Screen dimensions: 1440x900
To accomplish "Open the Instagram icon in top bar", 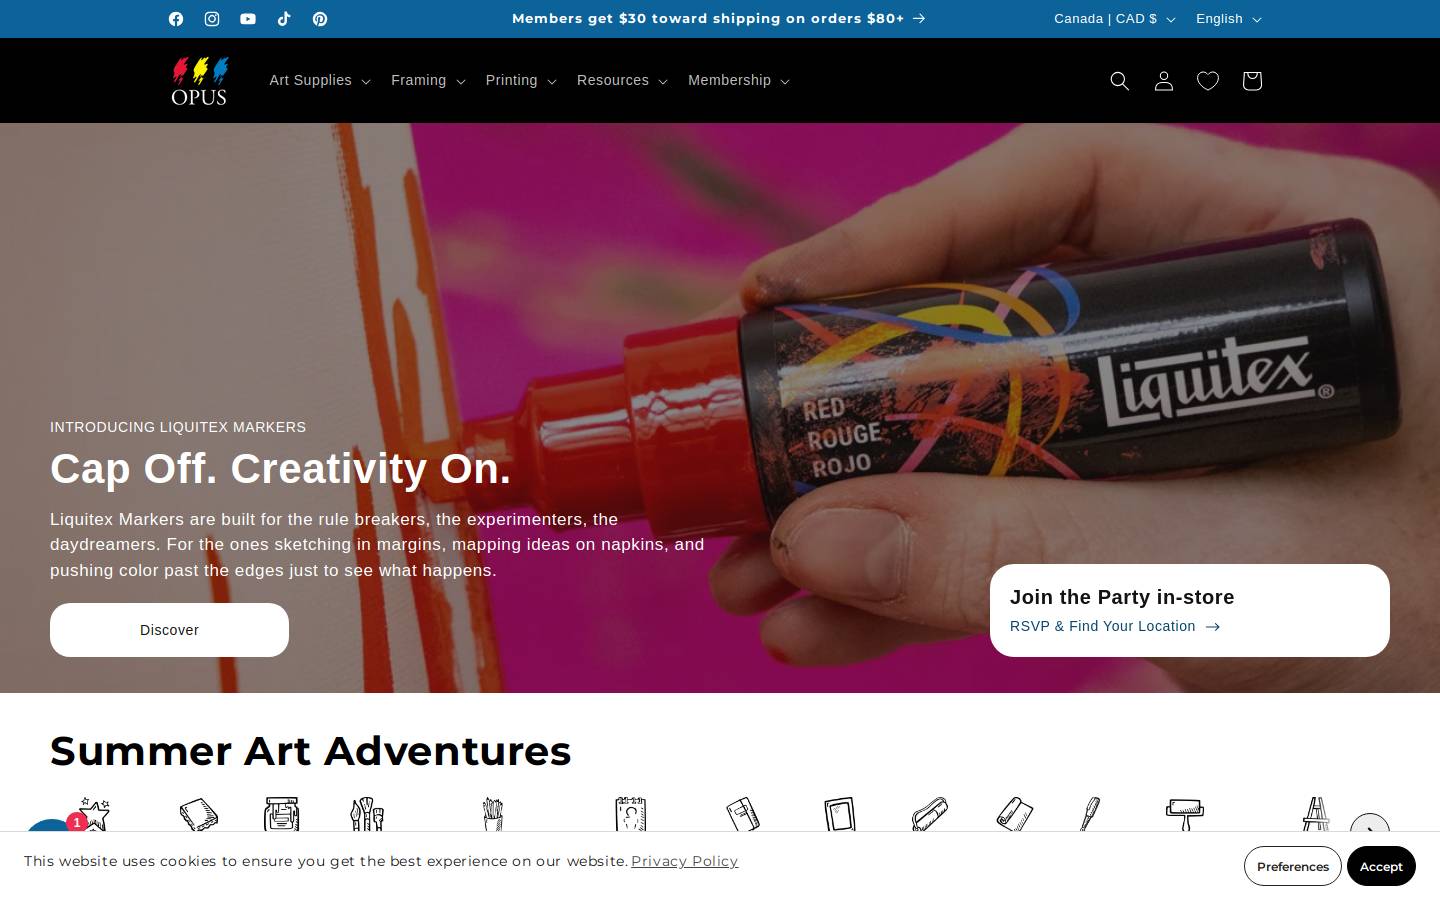I will pos(212,19).
